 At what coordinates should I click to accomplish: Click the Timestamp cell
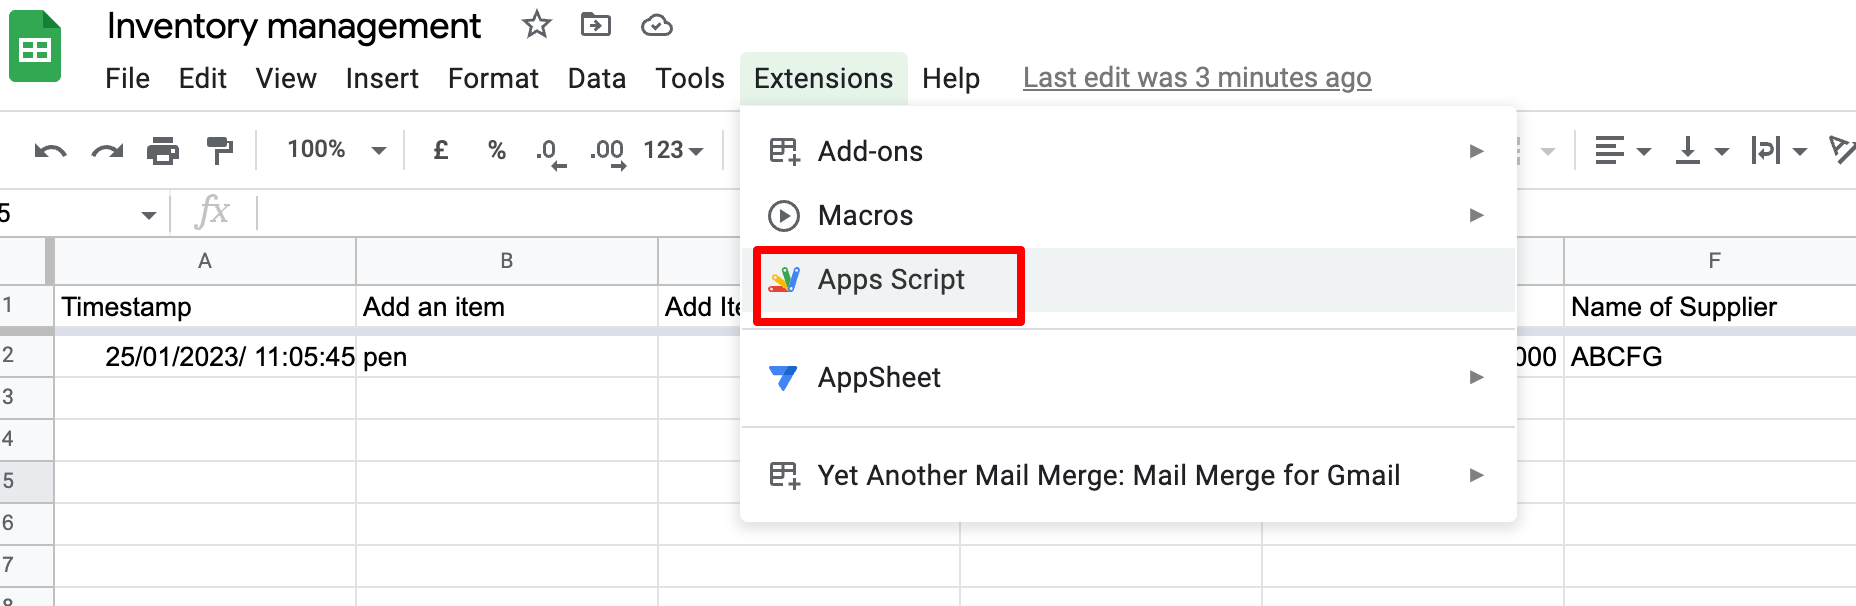[x=205, y=306]
